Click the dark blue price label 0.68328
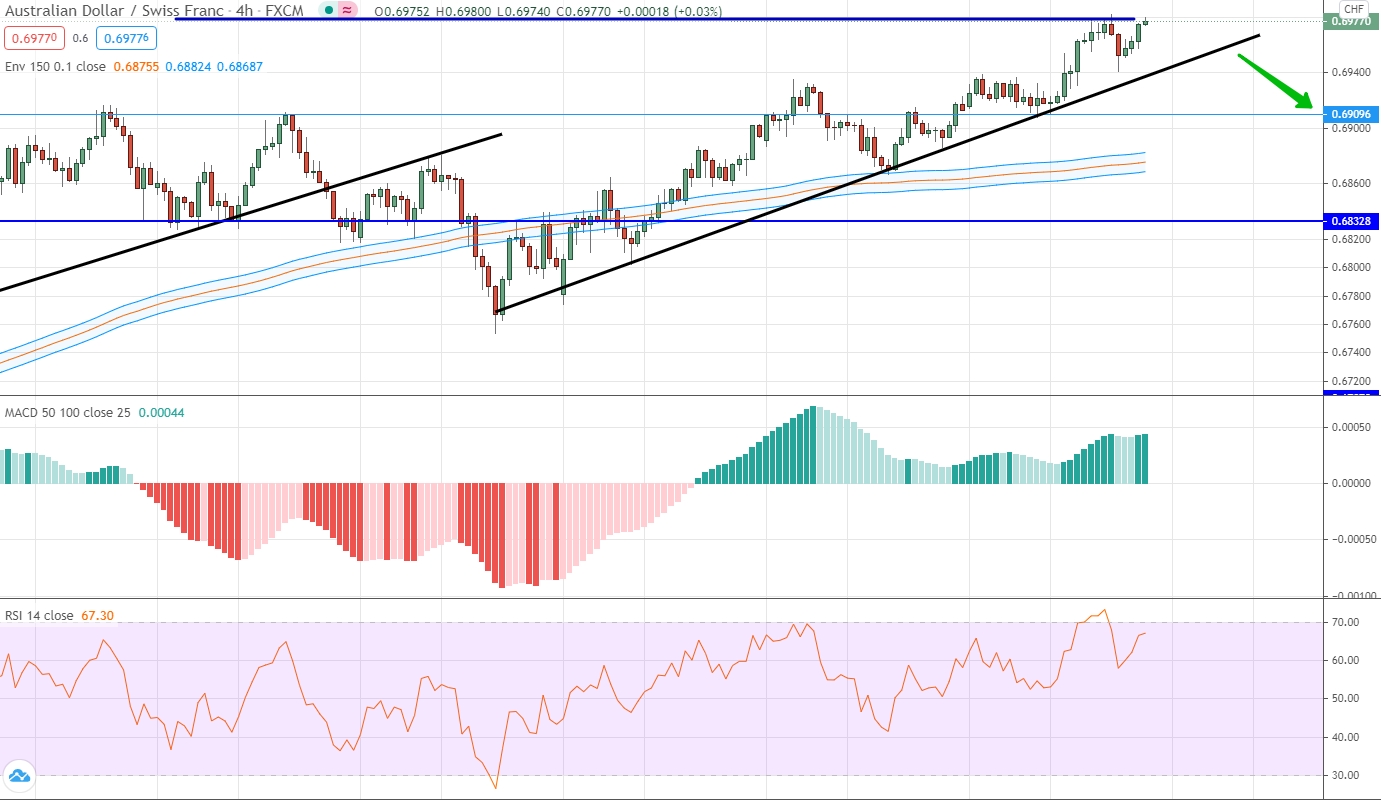The height and width of the screenshot is (800, 1381). [1351, 220]
